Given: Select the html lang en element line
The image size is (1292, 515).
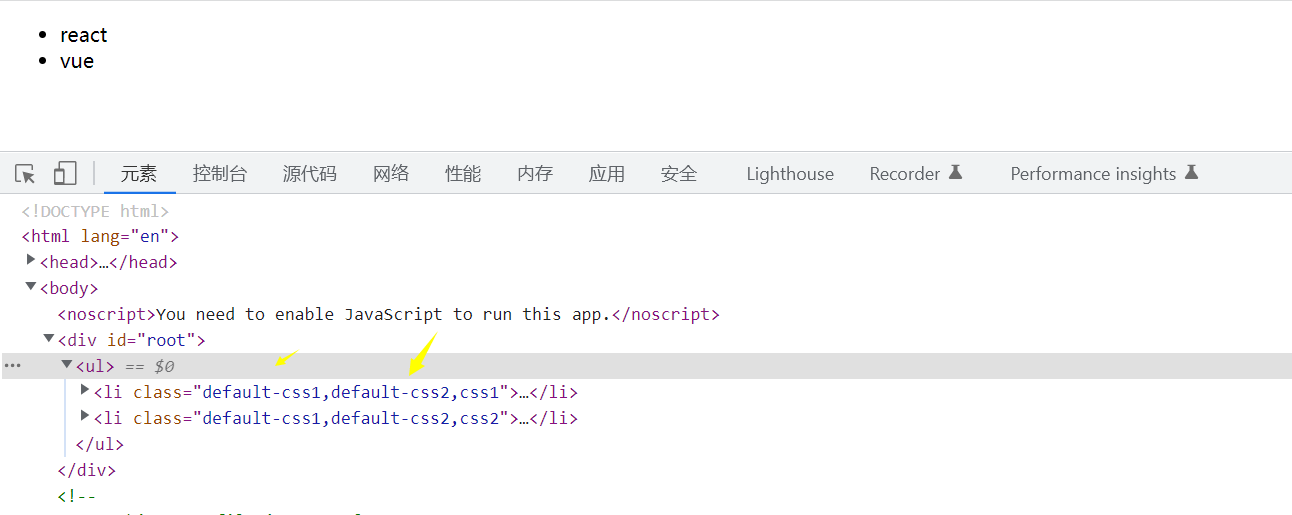Looking at the screenshot, I should (100, 237).
